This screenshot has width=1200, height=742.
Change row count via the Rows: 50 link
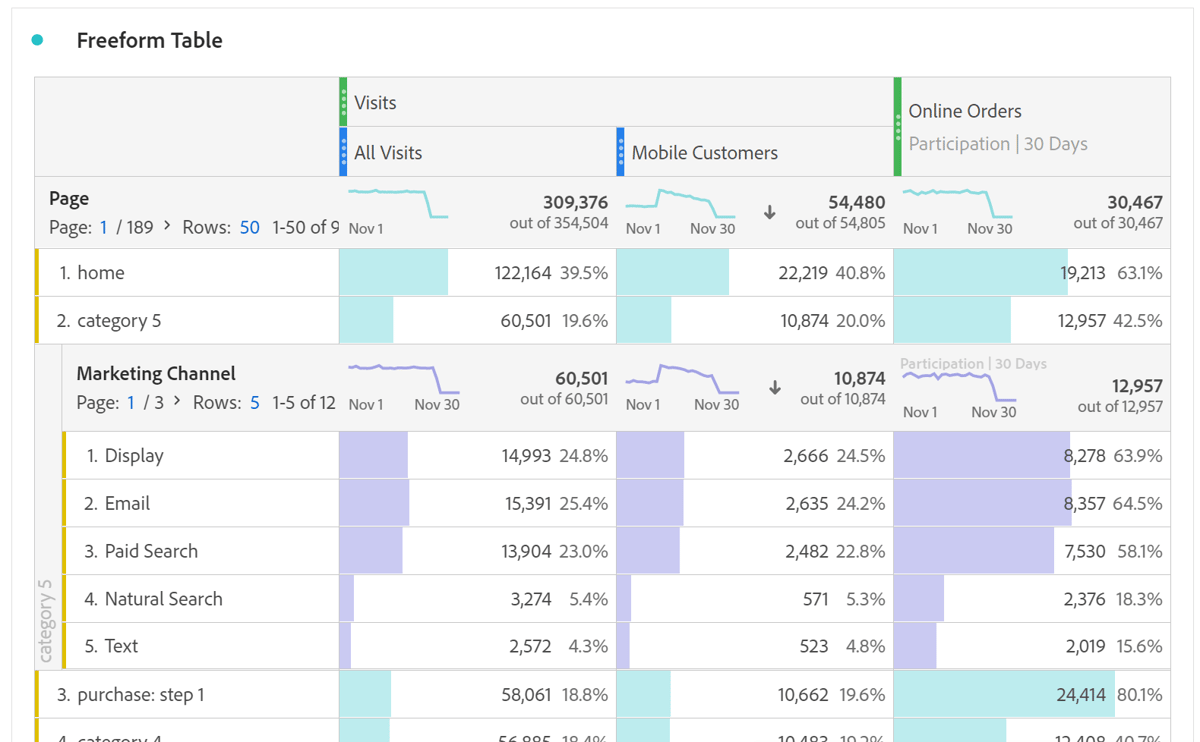pyautogui.click(x=250, y=227)
